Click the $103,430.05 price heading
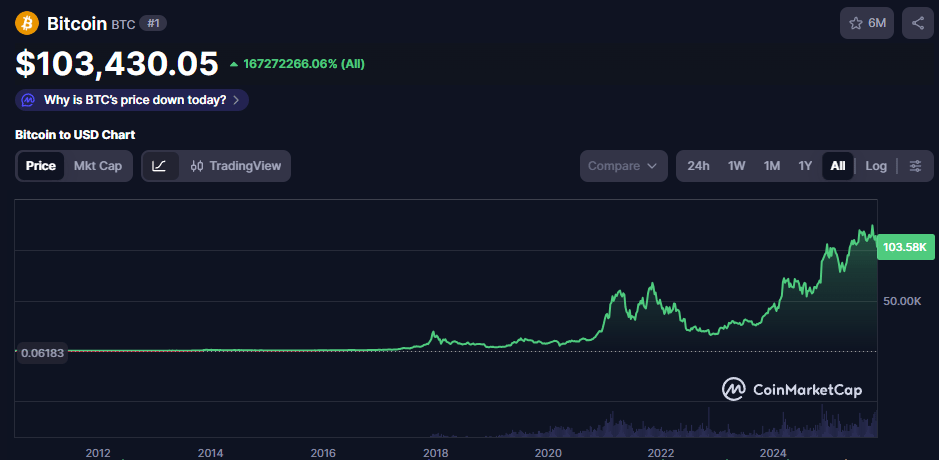The width and height of the screenshot is (939, 460). (x=117, y=63)
